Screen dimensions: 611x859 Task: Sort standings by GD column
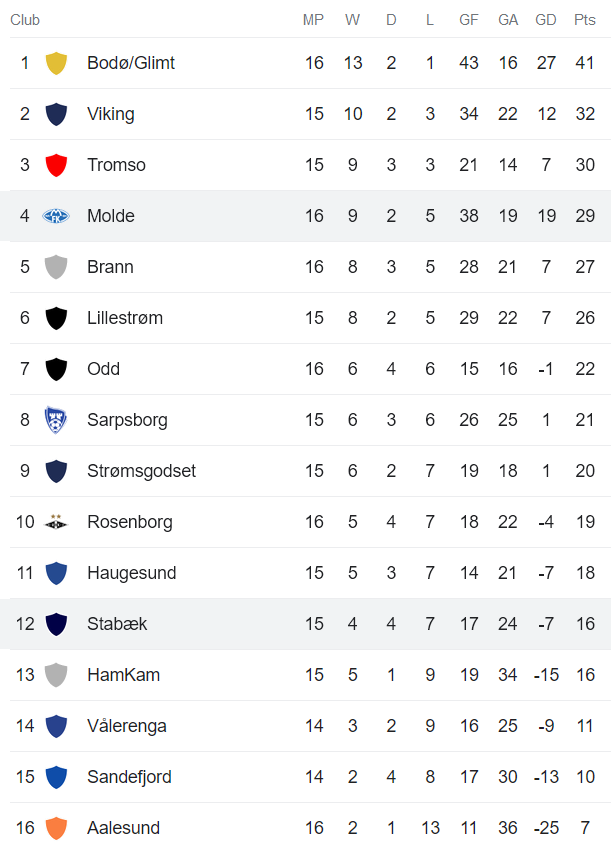pos(546,19)
